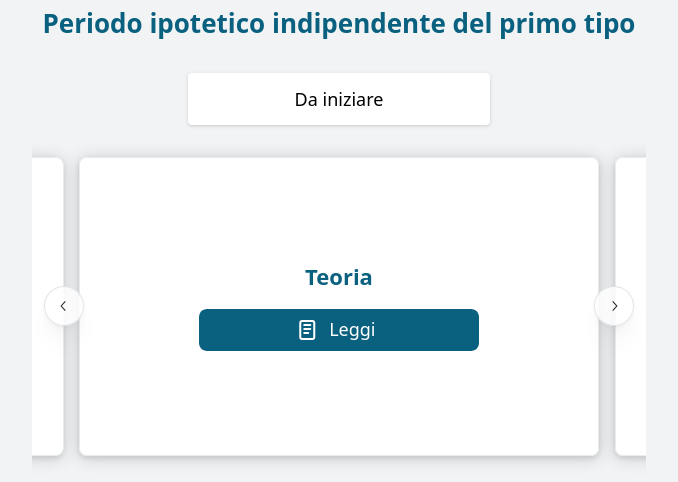Screen dimensions: 678x482
Task: Advance to the next card with right chevron
Action: pos(614,306)
